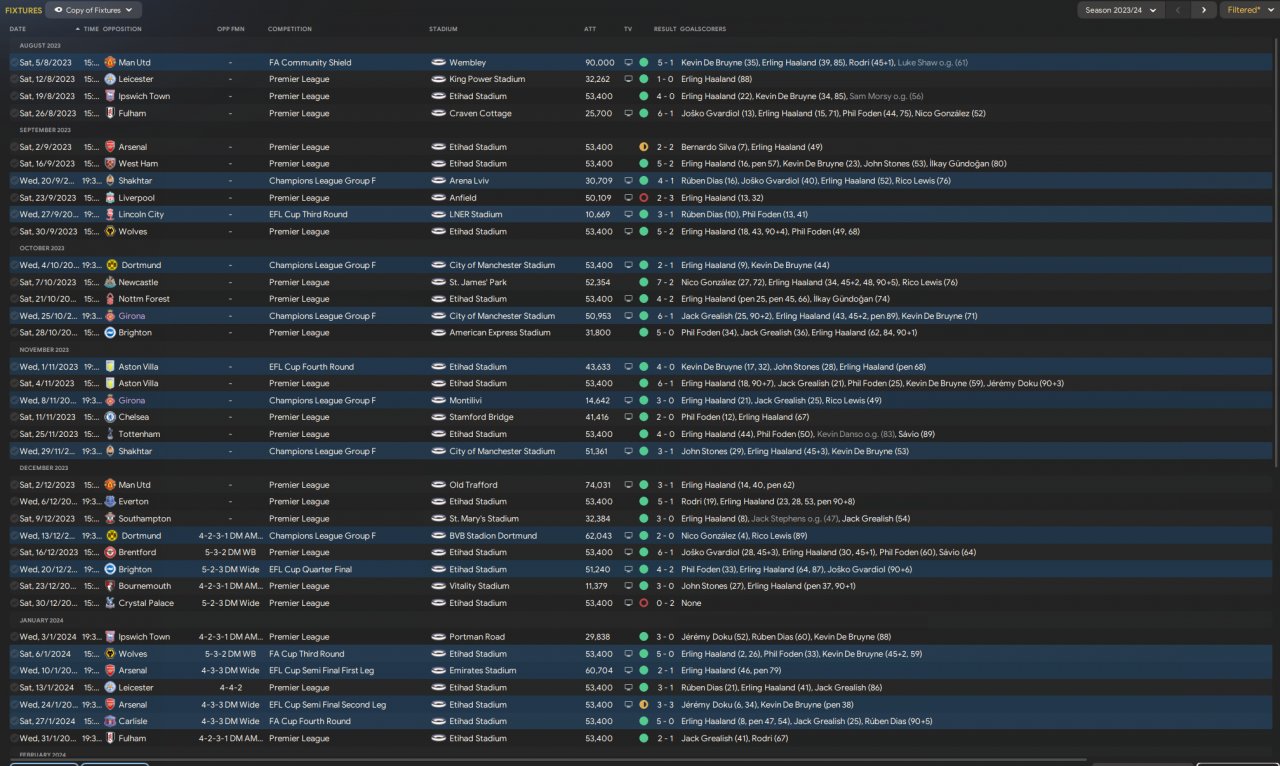Click the Dortmund badge in the 4/10 row

[x=112, y=266]
